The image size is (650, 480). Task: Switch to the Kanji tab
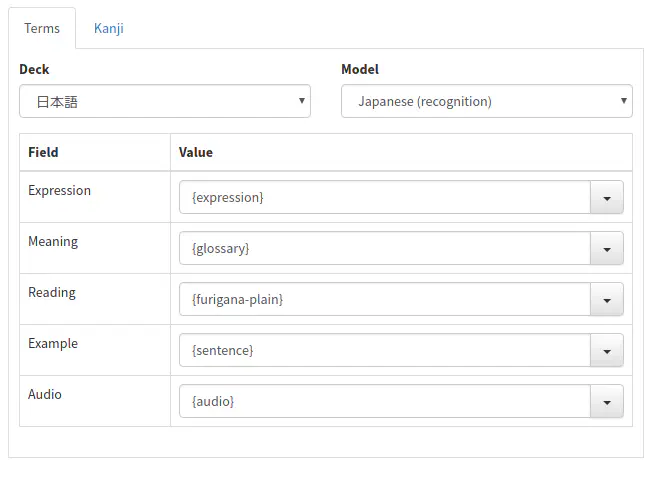[108, 28]
